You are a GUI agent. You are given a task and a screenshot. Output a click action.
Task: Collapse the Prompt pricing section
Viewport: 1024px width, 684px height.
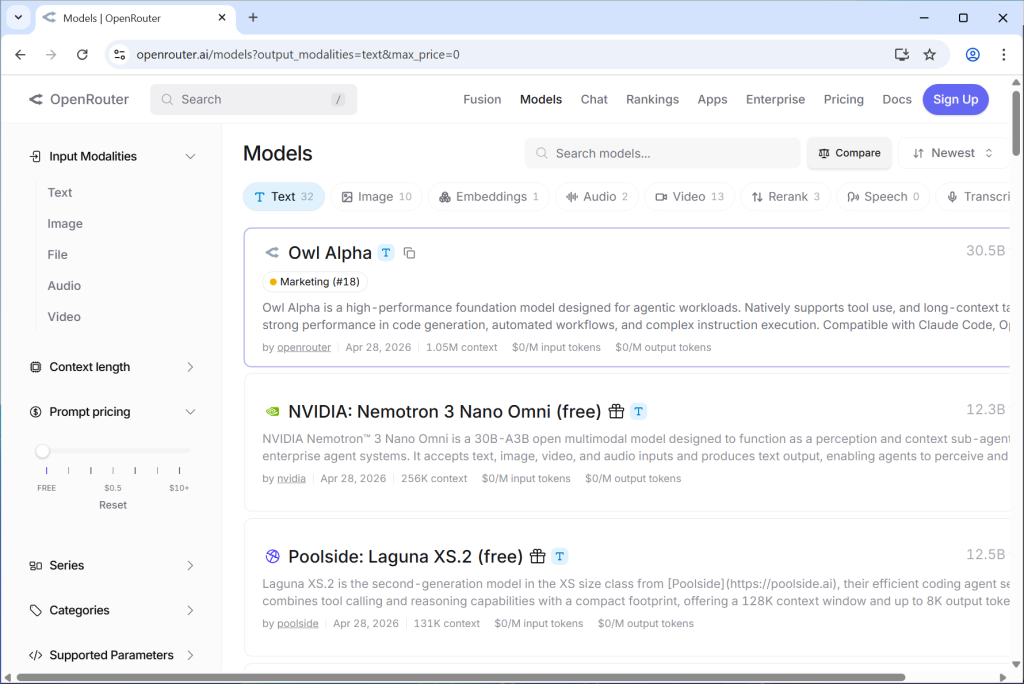112,412
